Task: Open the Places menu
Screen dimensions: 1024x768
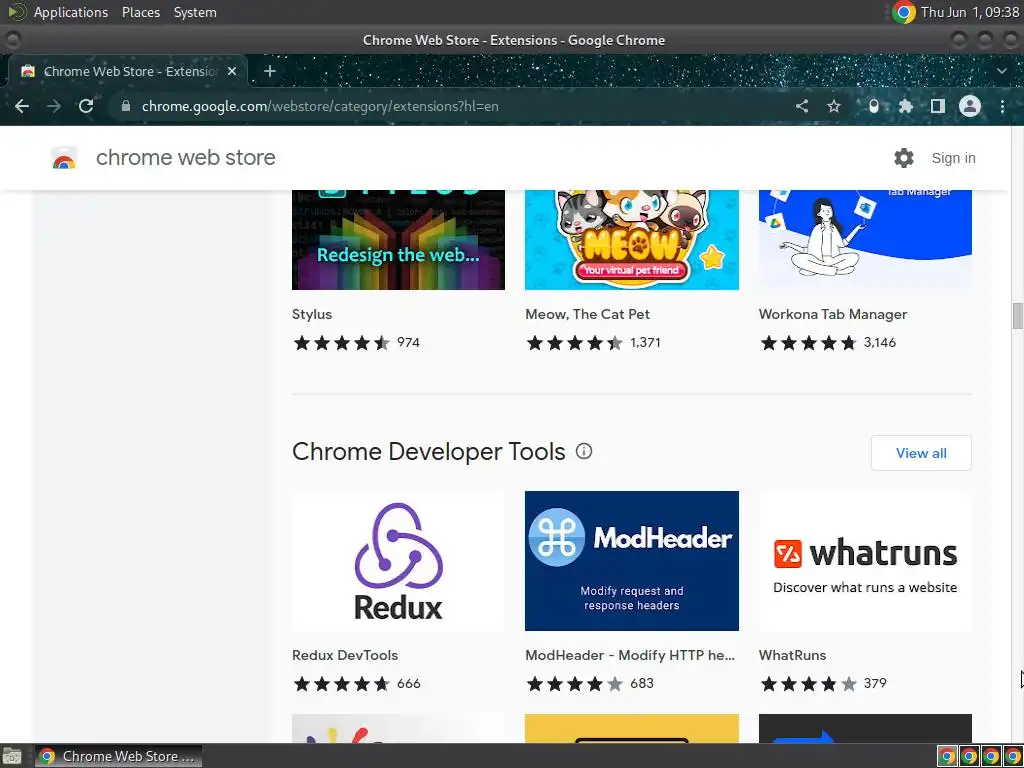Action: click(x=140, y=12)
